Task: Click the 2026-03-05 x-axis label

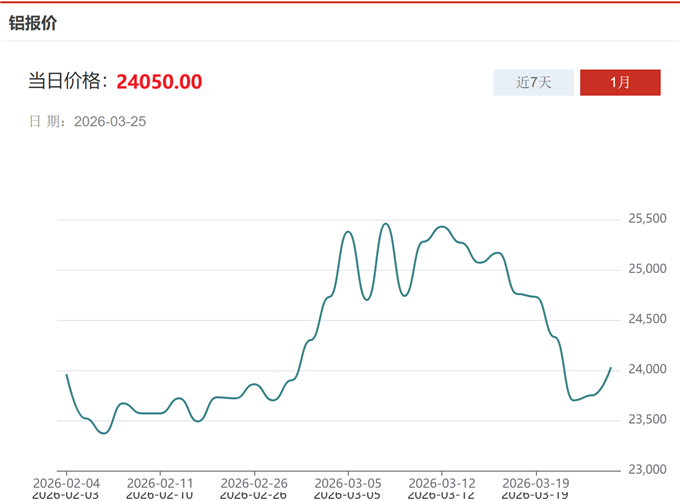Action: point(348,481)
